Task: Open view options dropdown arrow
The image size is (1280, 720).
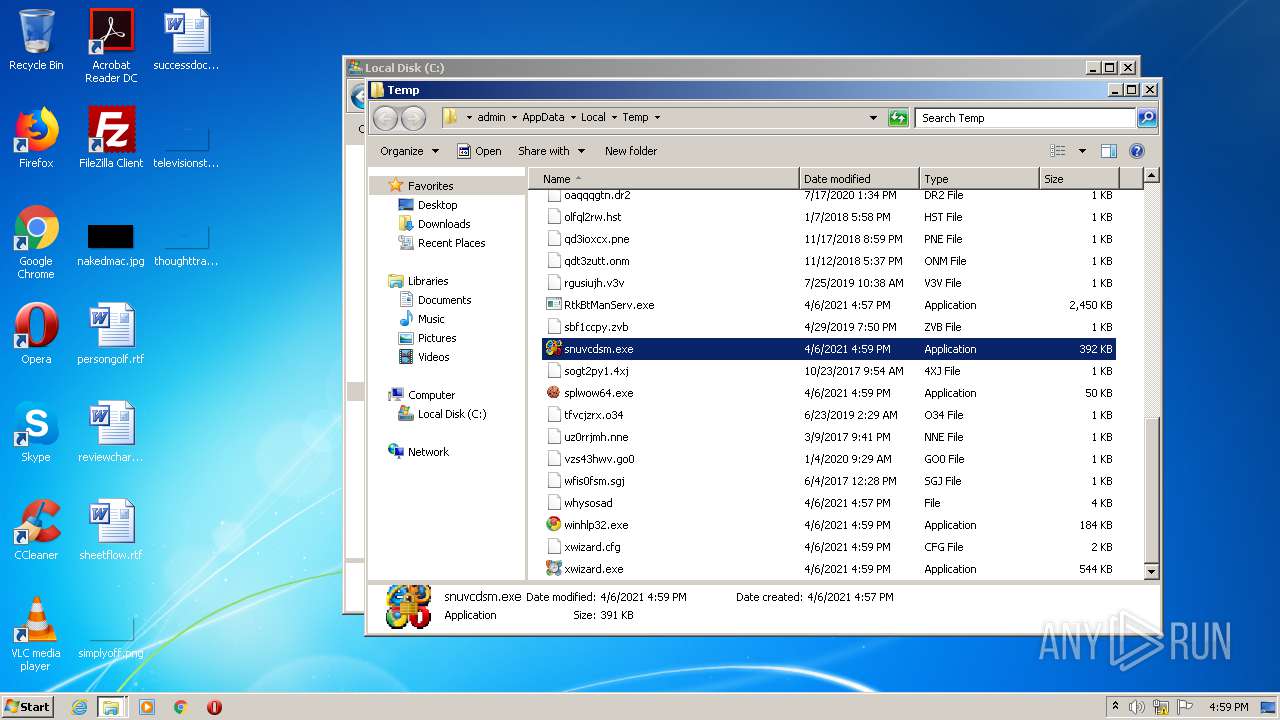Action: coord(1082,151)
